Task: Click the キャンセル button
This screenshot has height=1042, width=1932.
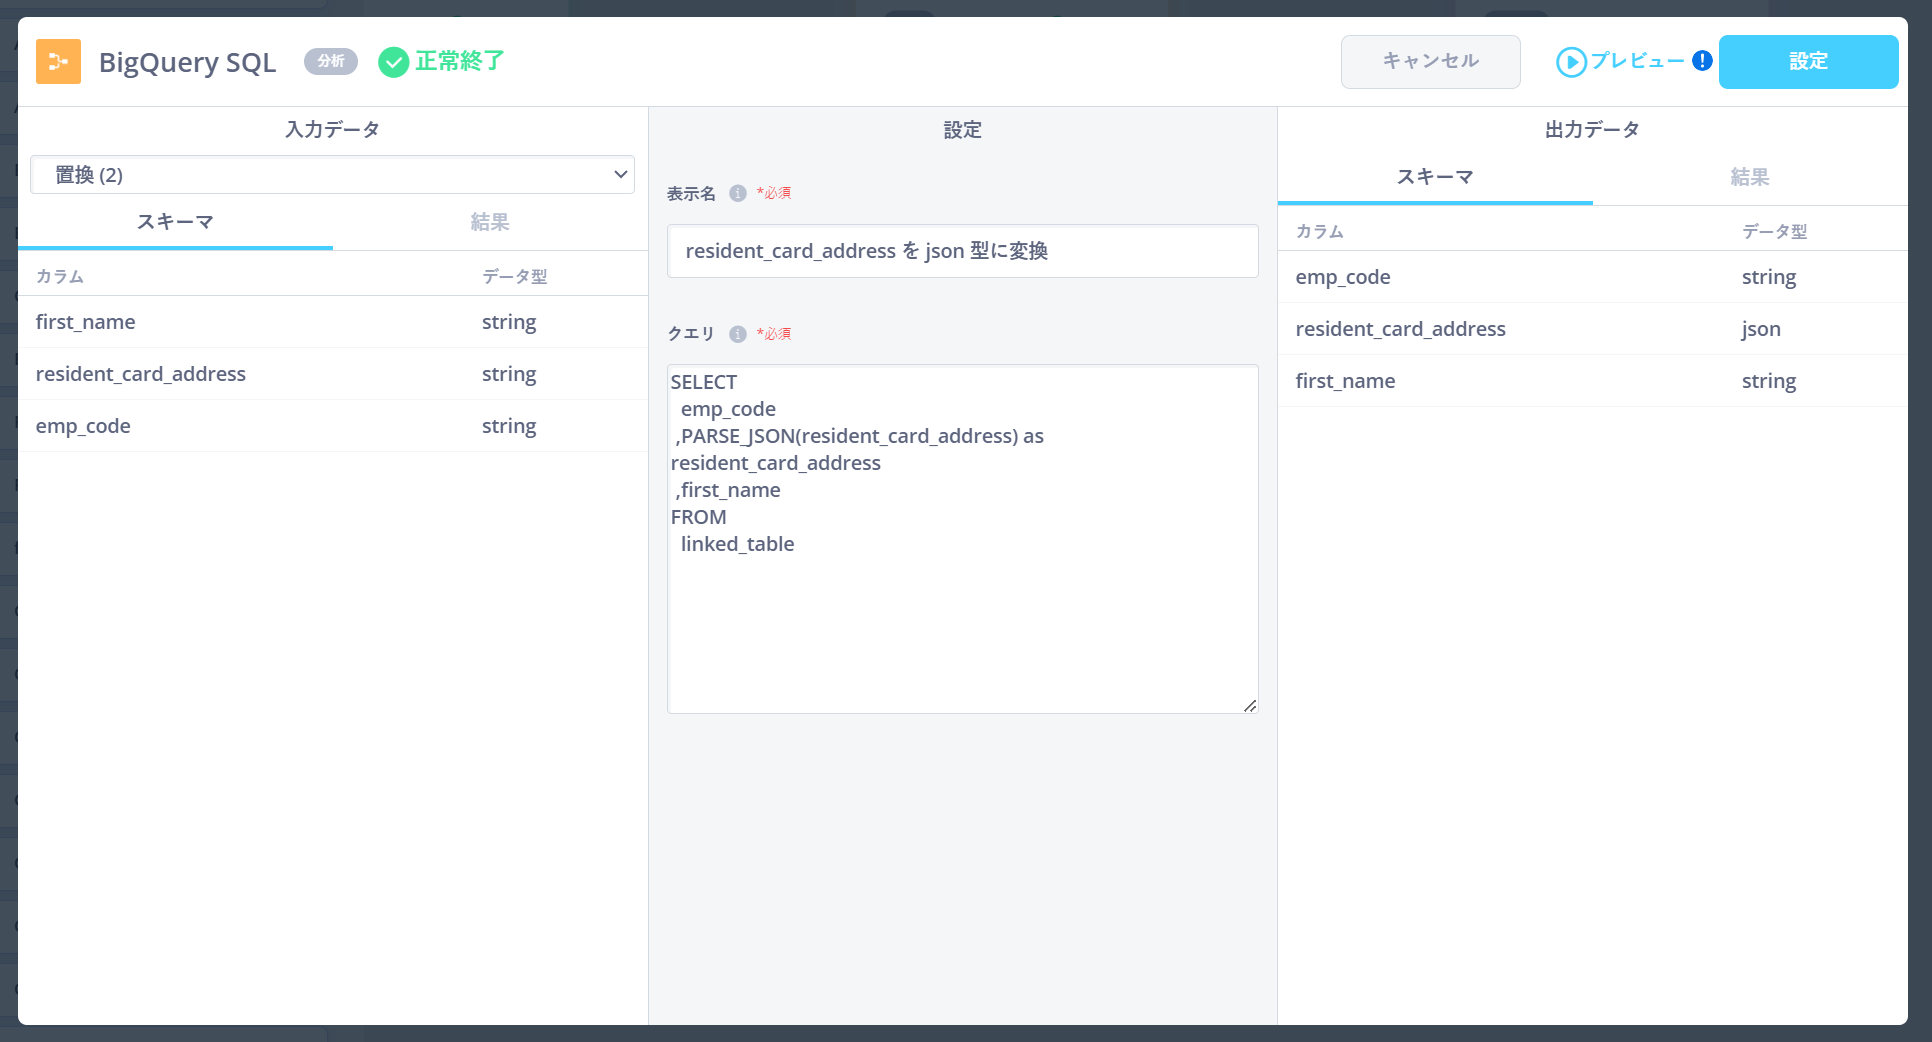Action: (x=1430, y=62)
